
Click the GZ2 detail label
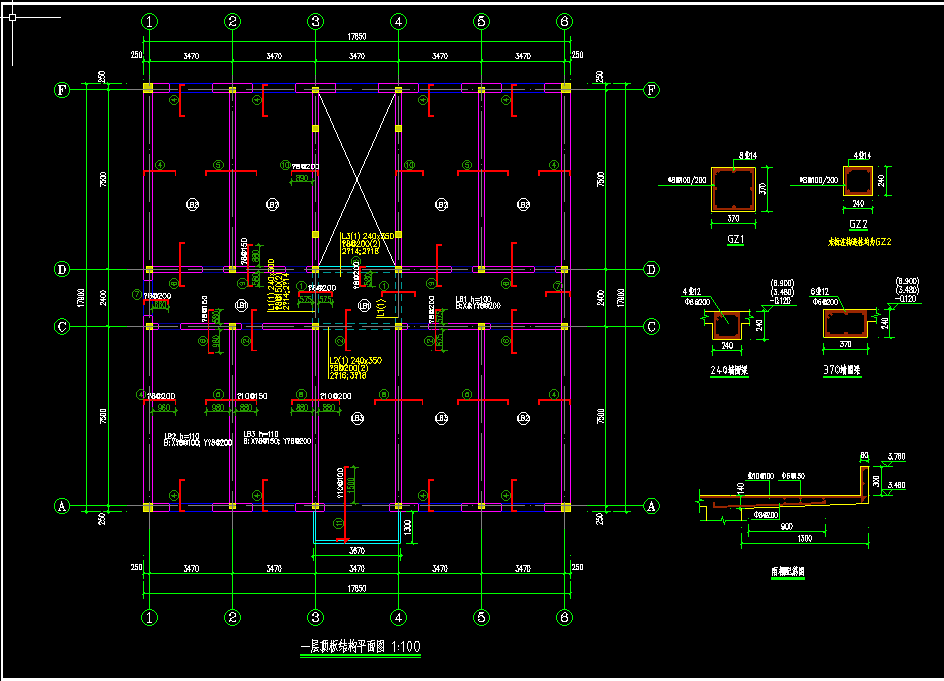(858, 225)
